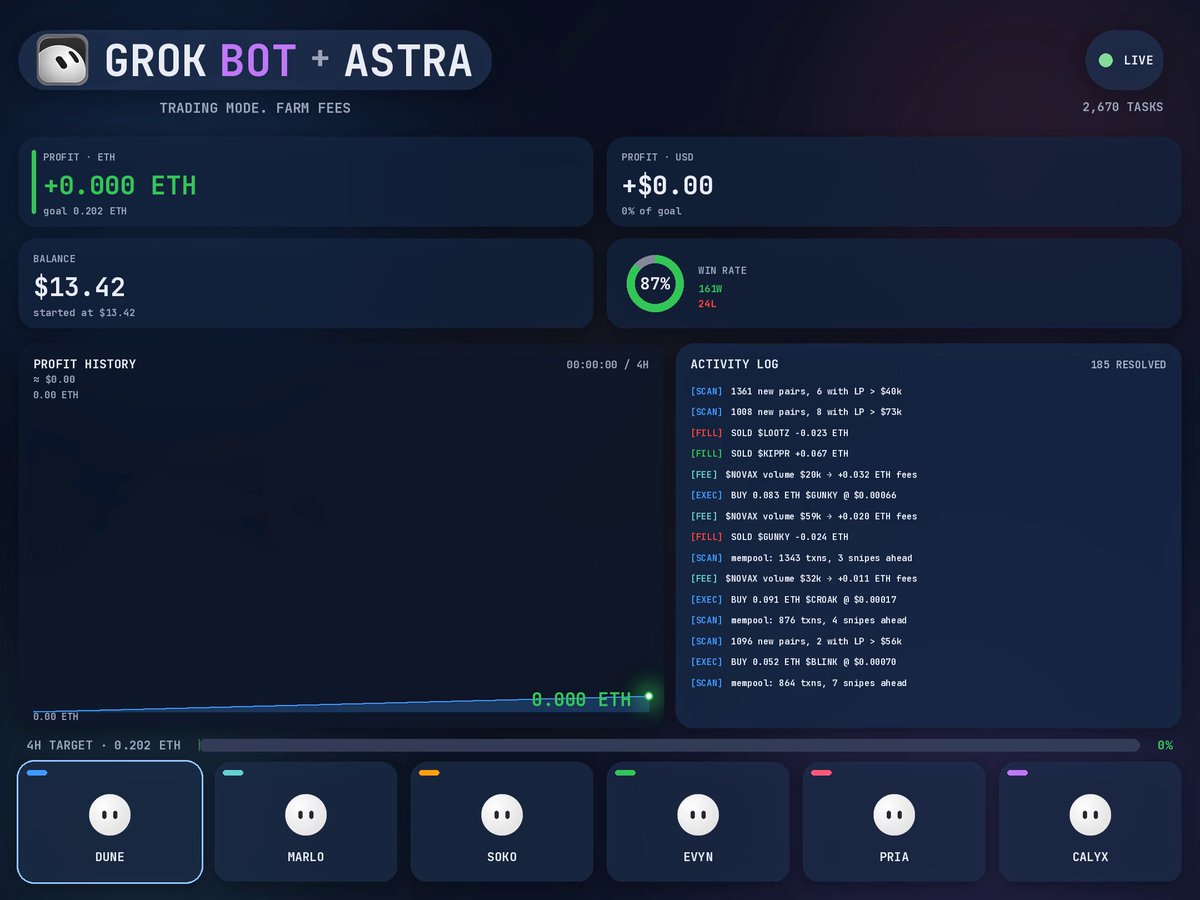Click the ACTIVITY LOG heading

(x=734, y=364)
